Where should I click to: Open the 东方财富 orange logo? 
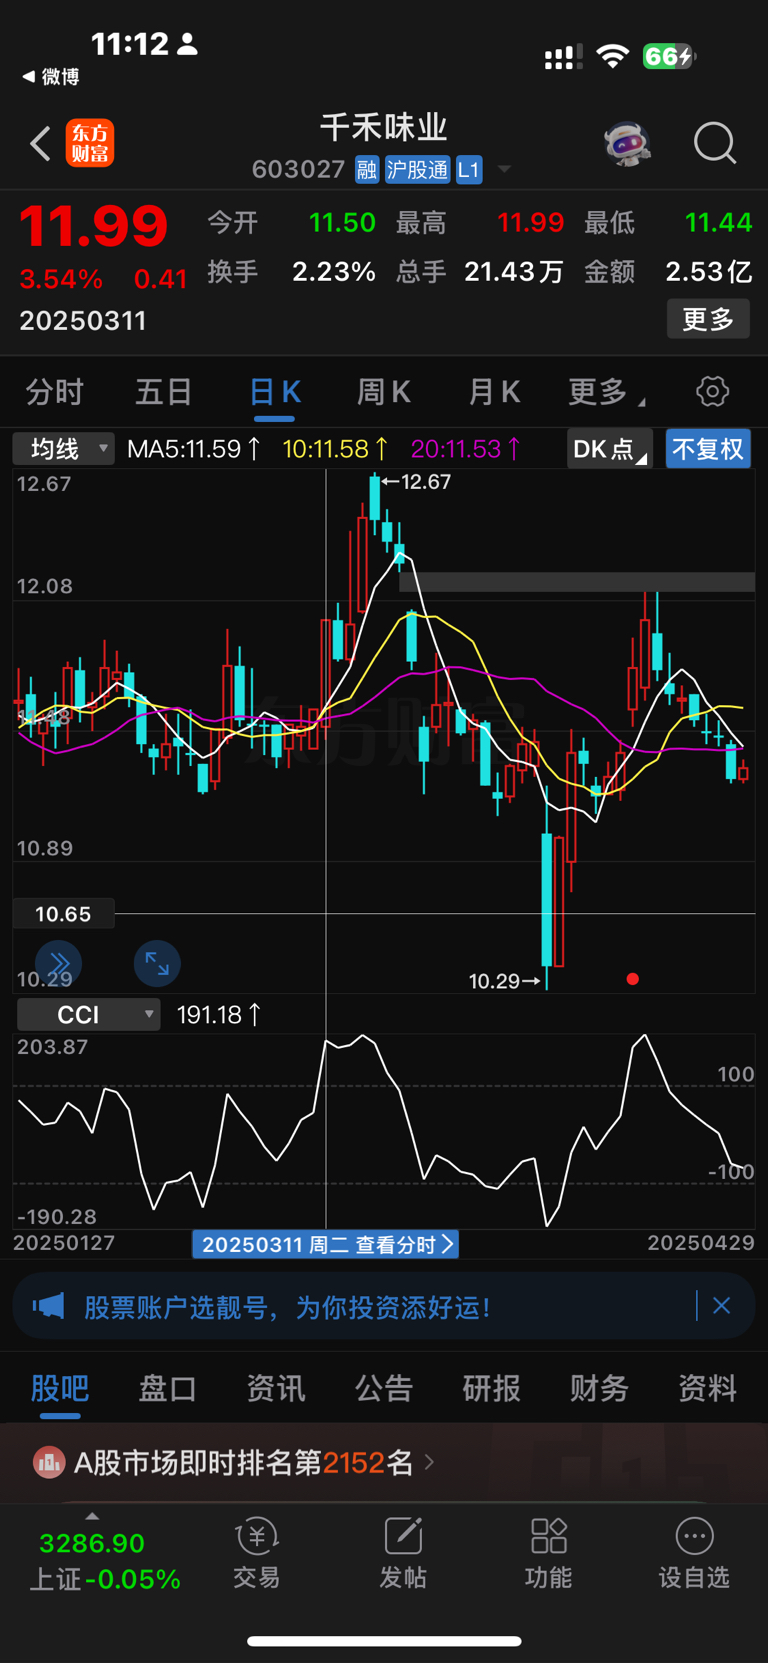pyautogui.click(x=90, y=143)
